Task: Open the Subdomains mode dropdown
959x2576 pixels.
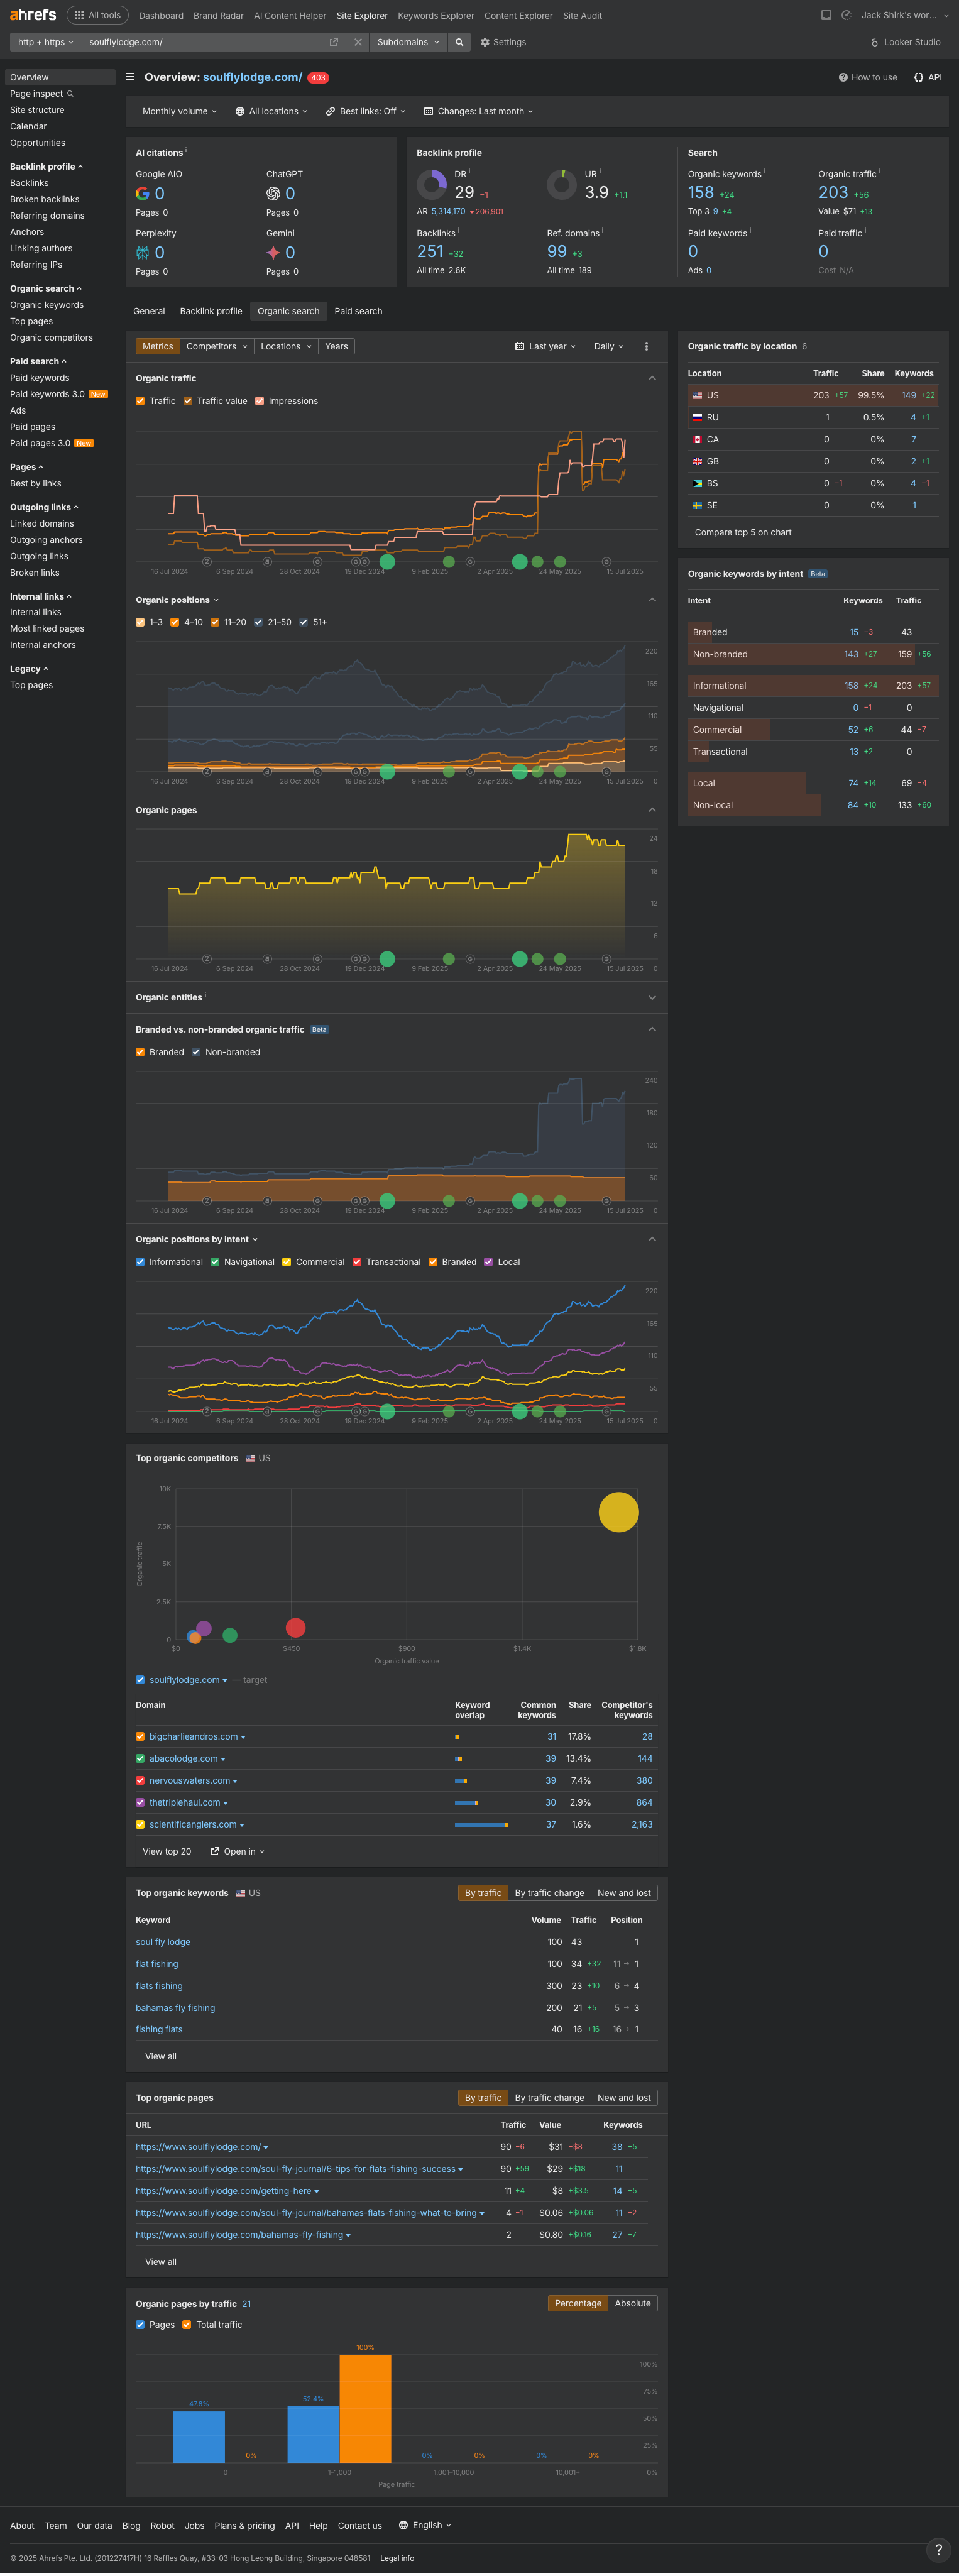Action: pos(408,42)
